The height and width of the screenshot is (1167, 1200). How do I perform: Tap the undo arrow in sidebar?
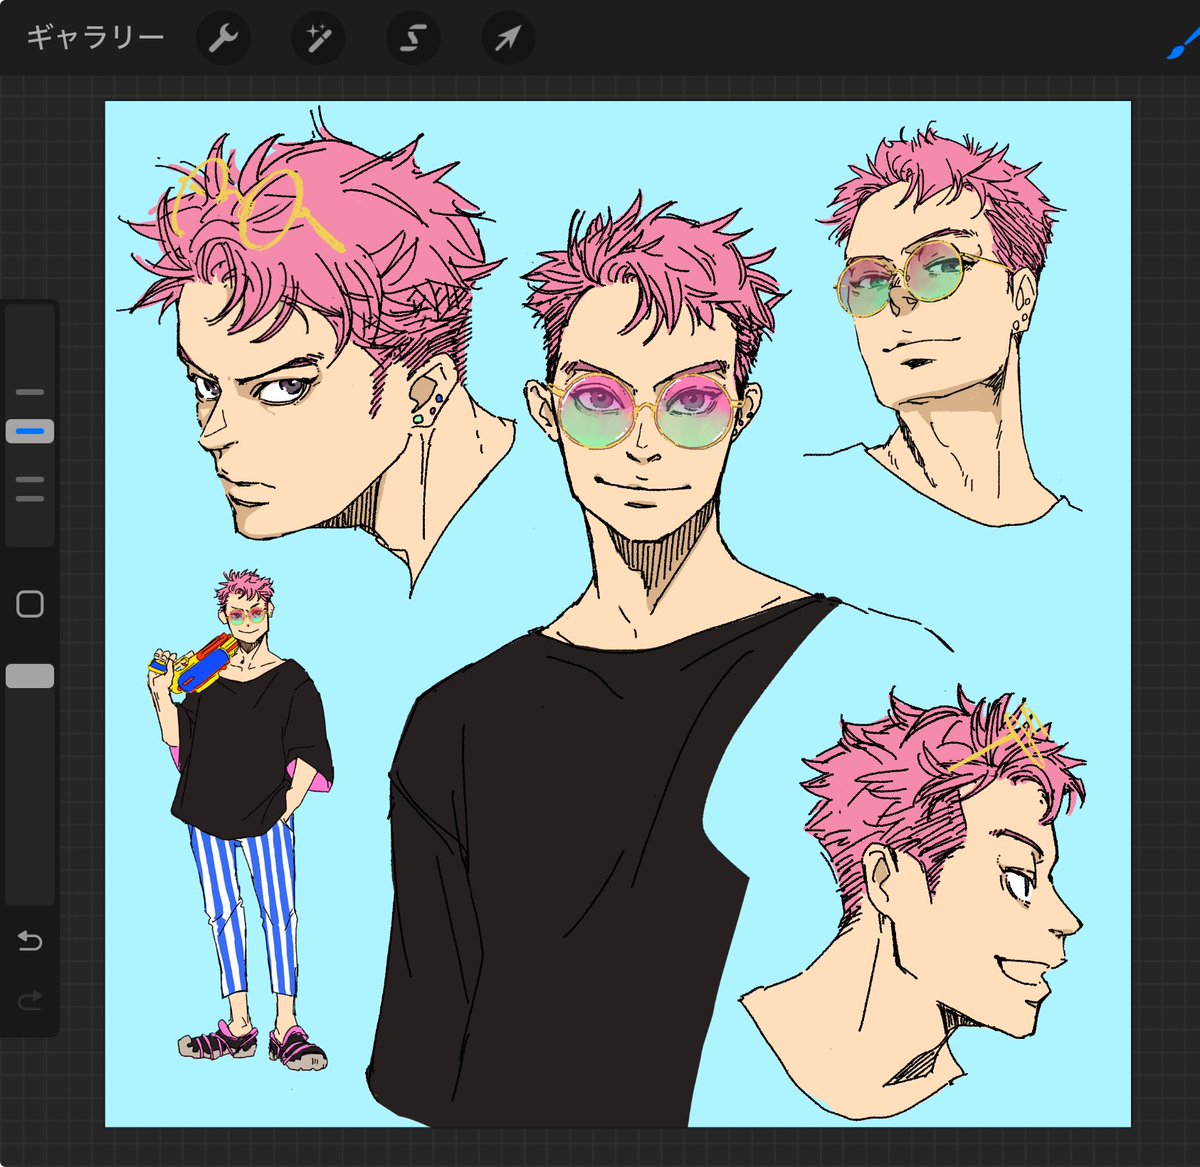(x=30, y=941)
